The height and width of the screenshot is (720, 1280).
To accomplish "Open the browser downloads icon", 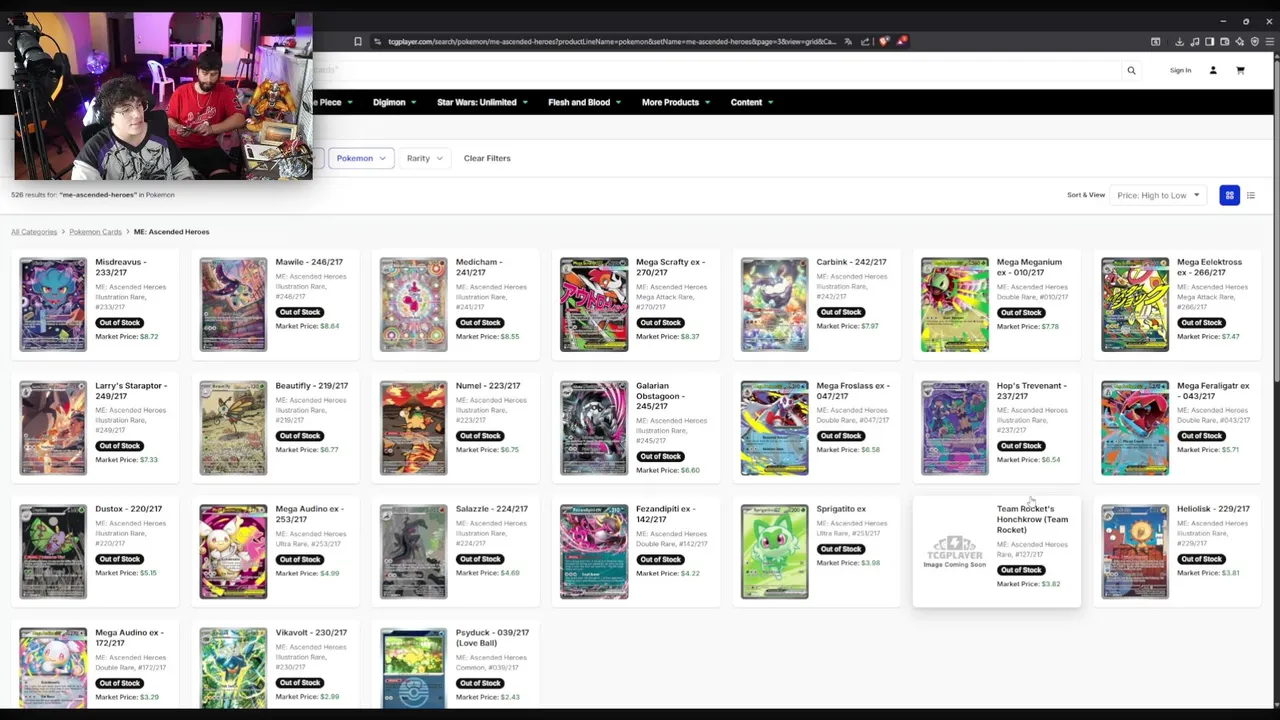I will pos(1180,42).
